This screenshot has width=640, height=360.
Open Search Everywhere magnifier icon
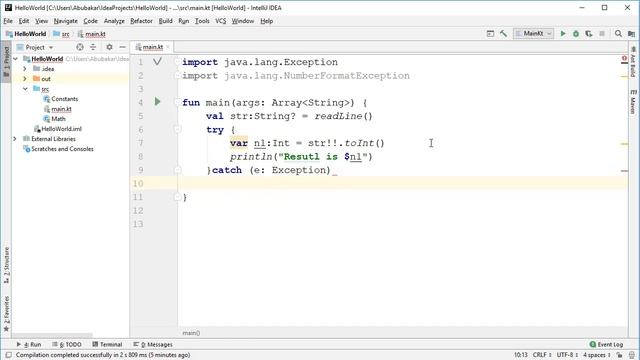pos(618,33)
